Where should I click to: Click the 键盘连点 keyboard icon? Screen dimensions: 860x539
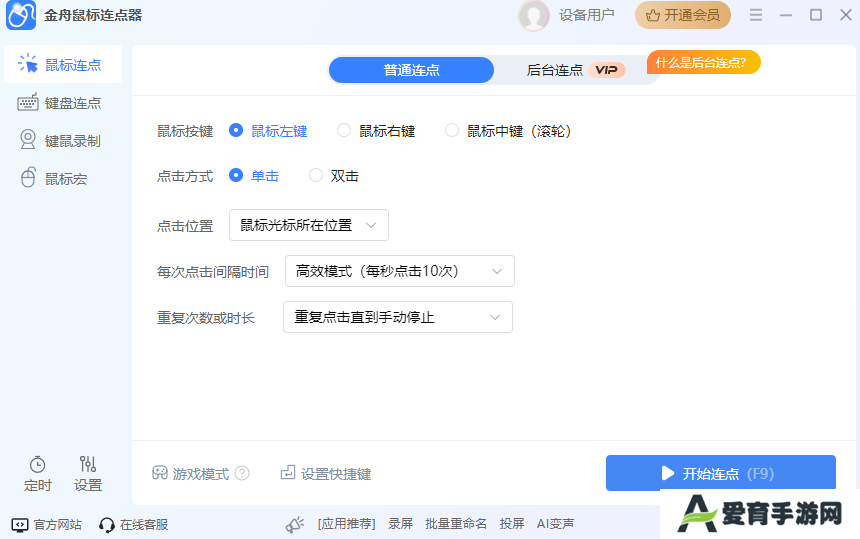[x=28, y=102]
